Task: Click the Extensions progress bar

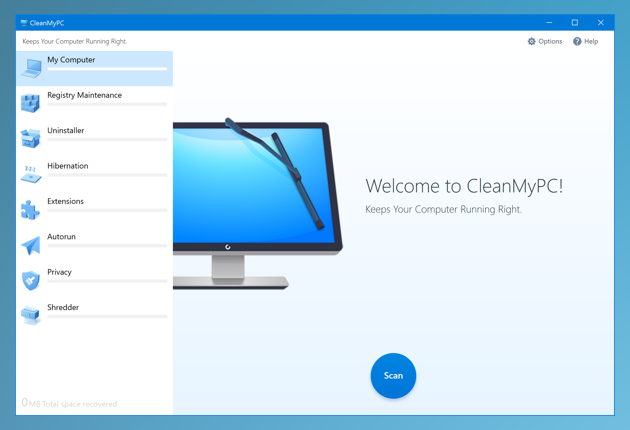Action: pos(107,211)
